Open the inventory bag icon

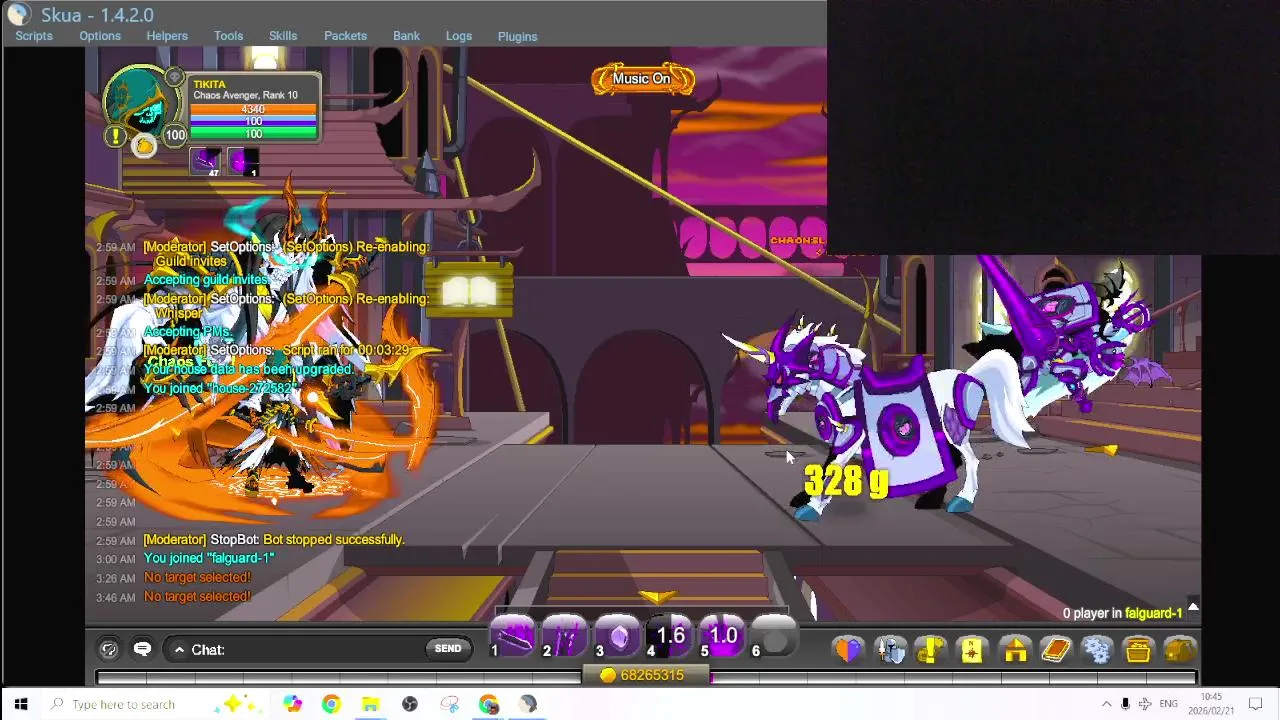(1180, 650)
